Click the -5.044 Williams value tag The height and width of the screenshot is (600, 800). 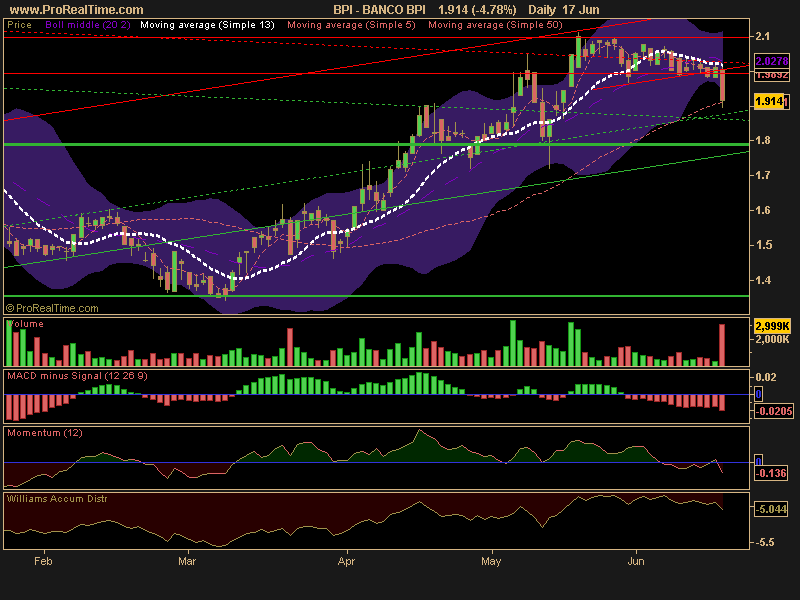click(x=770, y=509)
